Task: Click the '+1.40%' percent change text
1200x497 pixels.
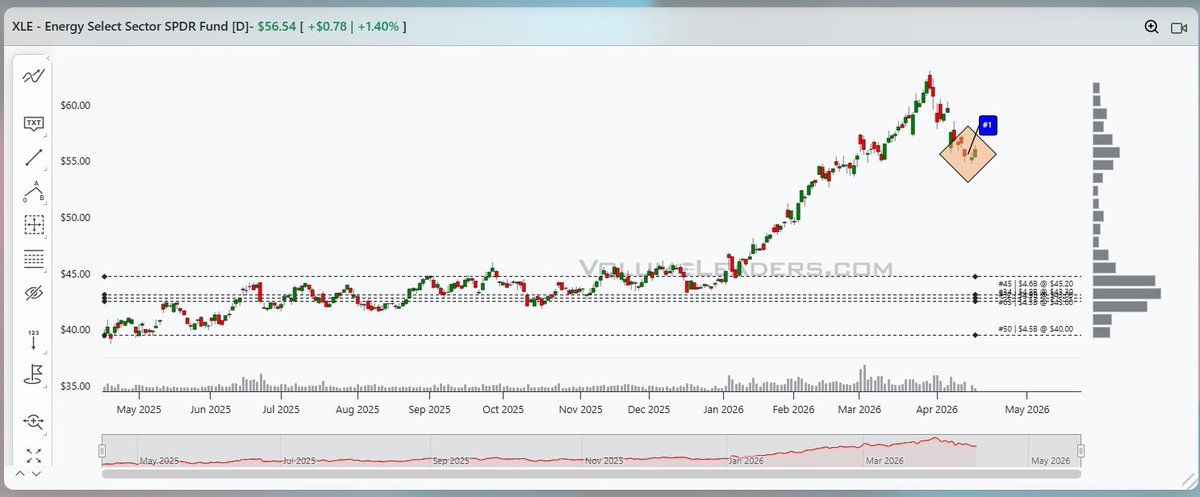Action: tap(379, 26)
